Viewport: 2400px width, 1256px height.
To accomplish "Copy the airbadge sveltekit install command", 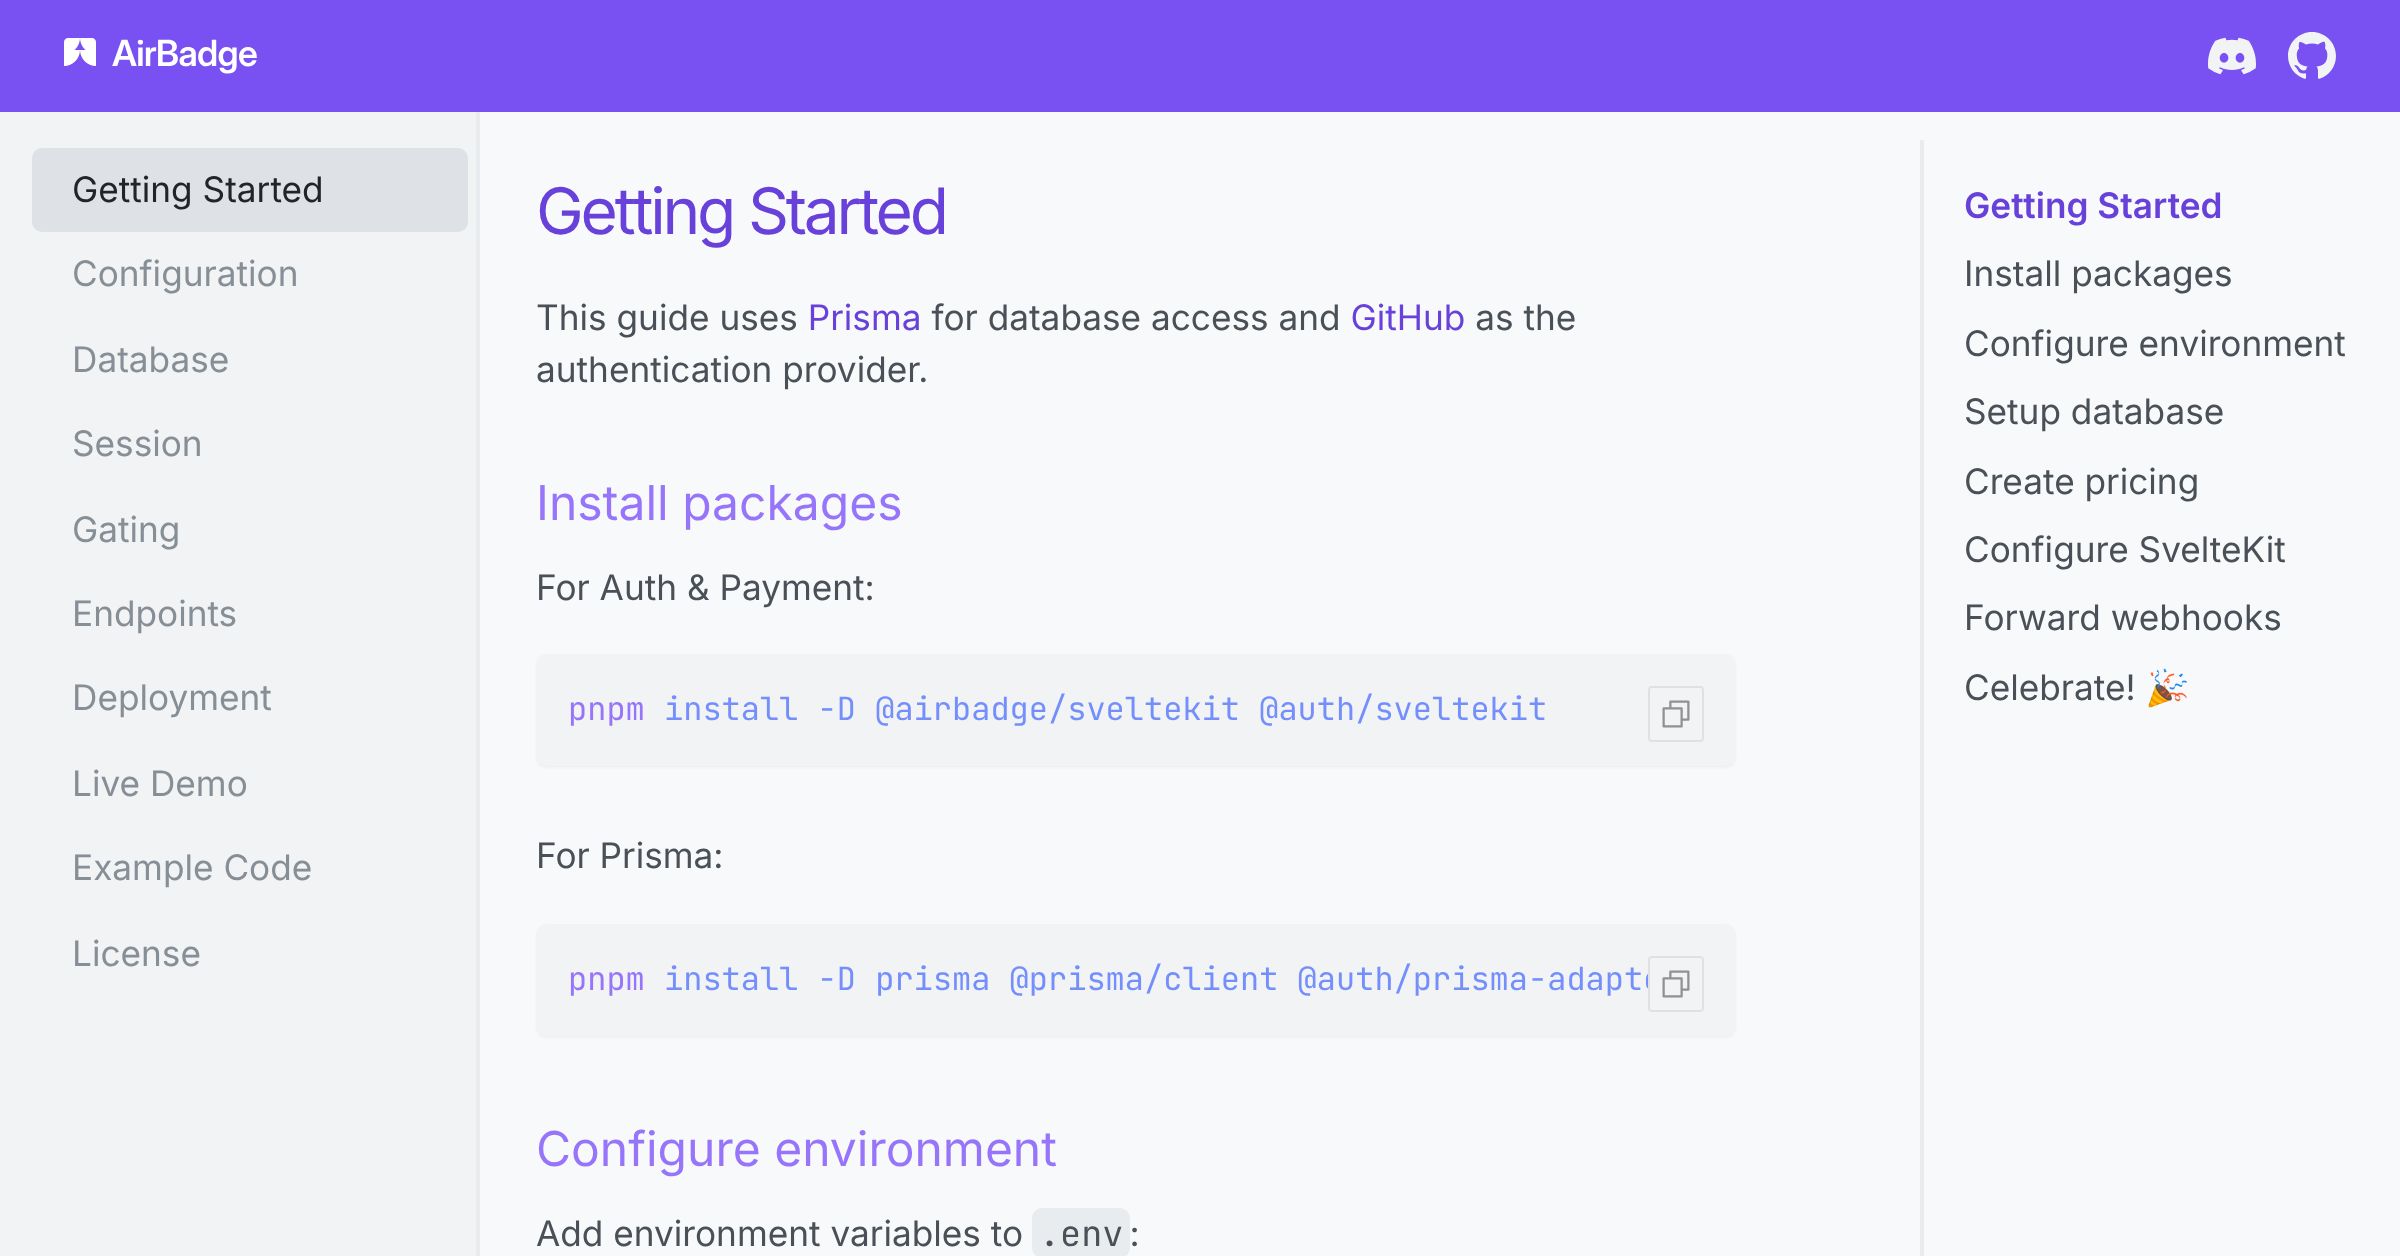I will 1676,713.
